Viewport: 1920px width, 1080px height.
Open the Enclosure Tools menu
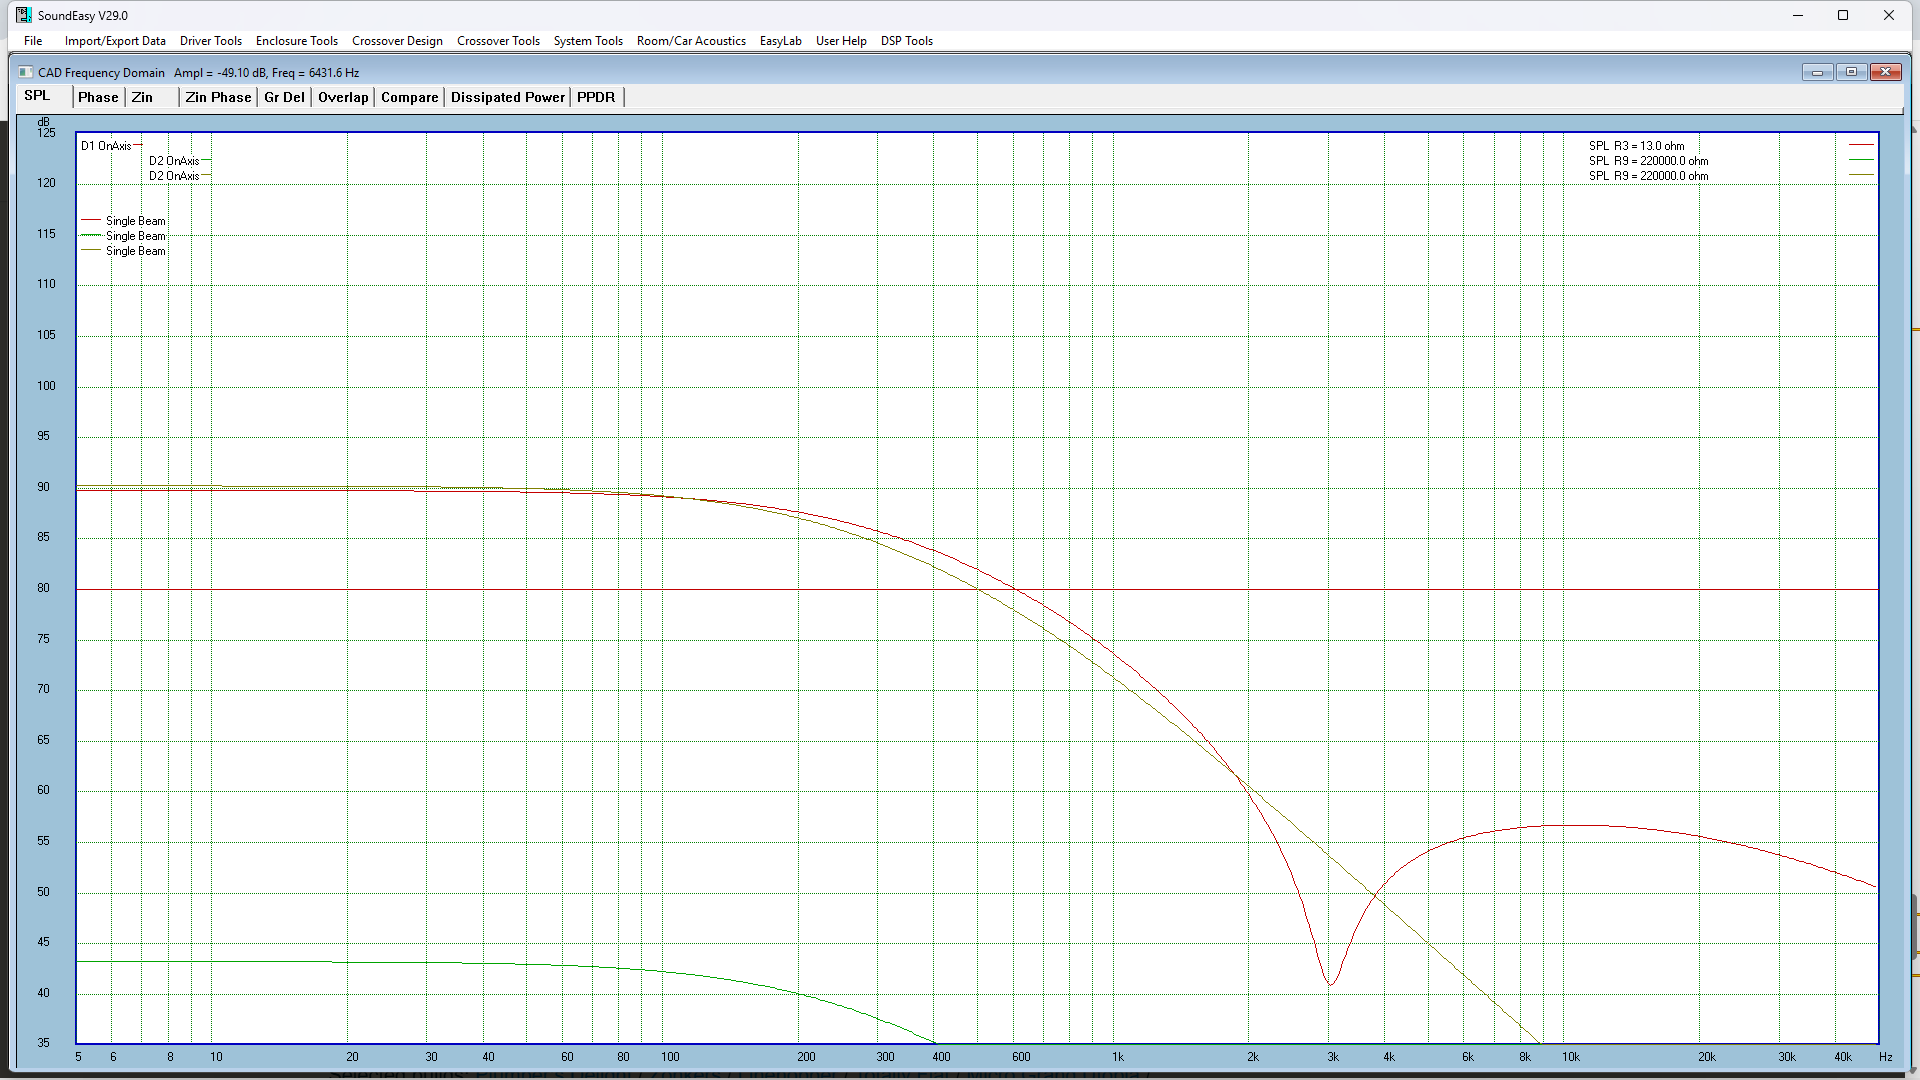pos(297,41)
